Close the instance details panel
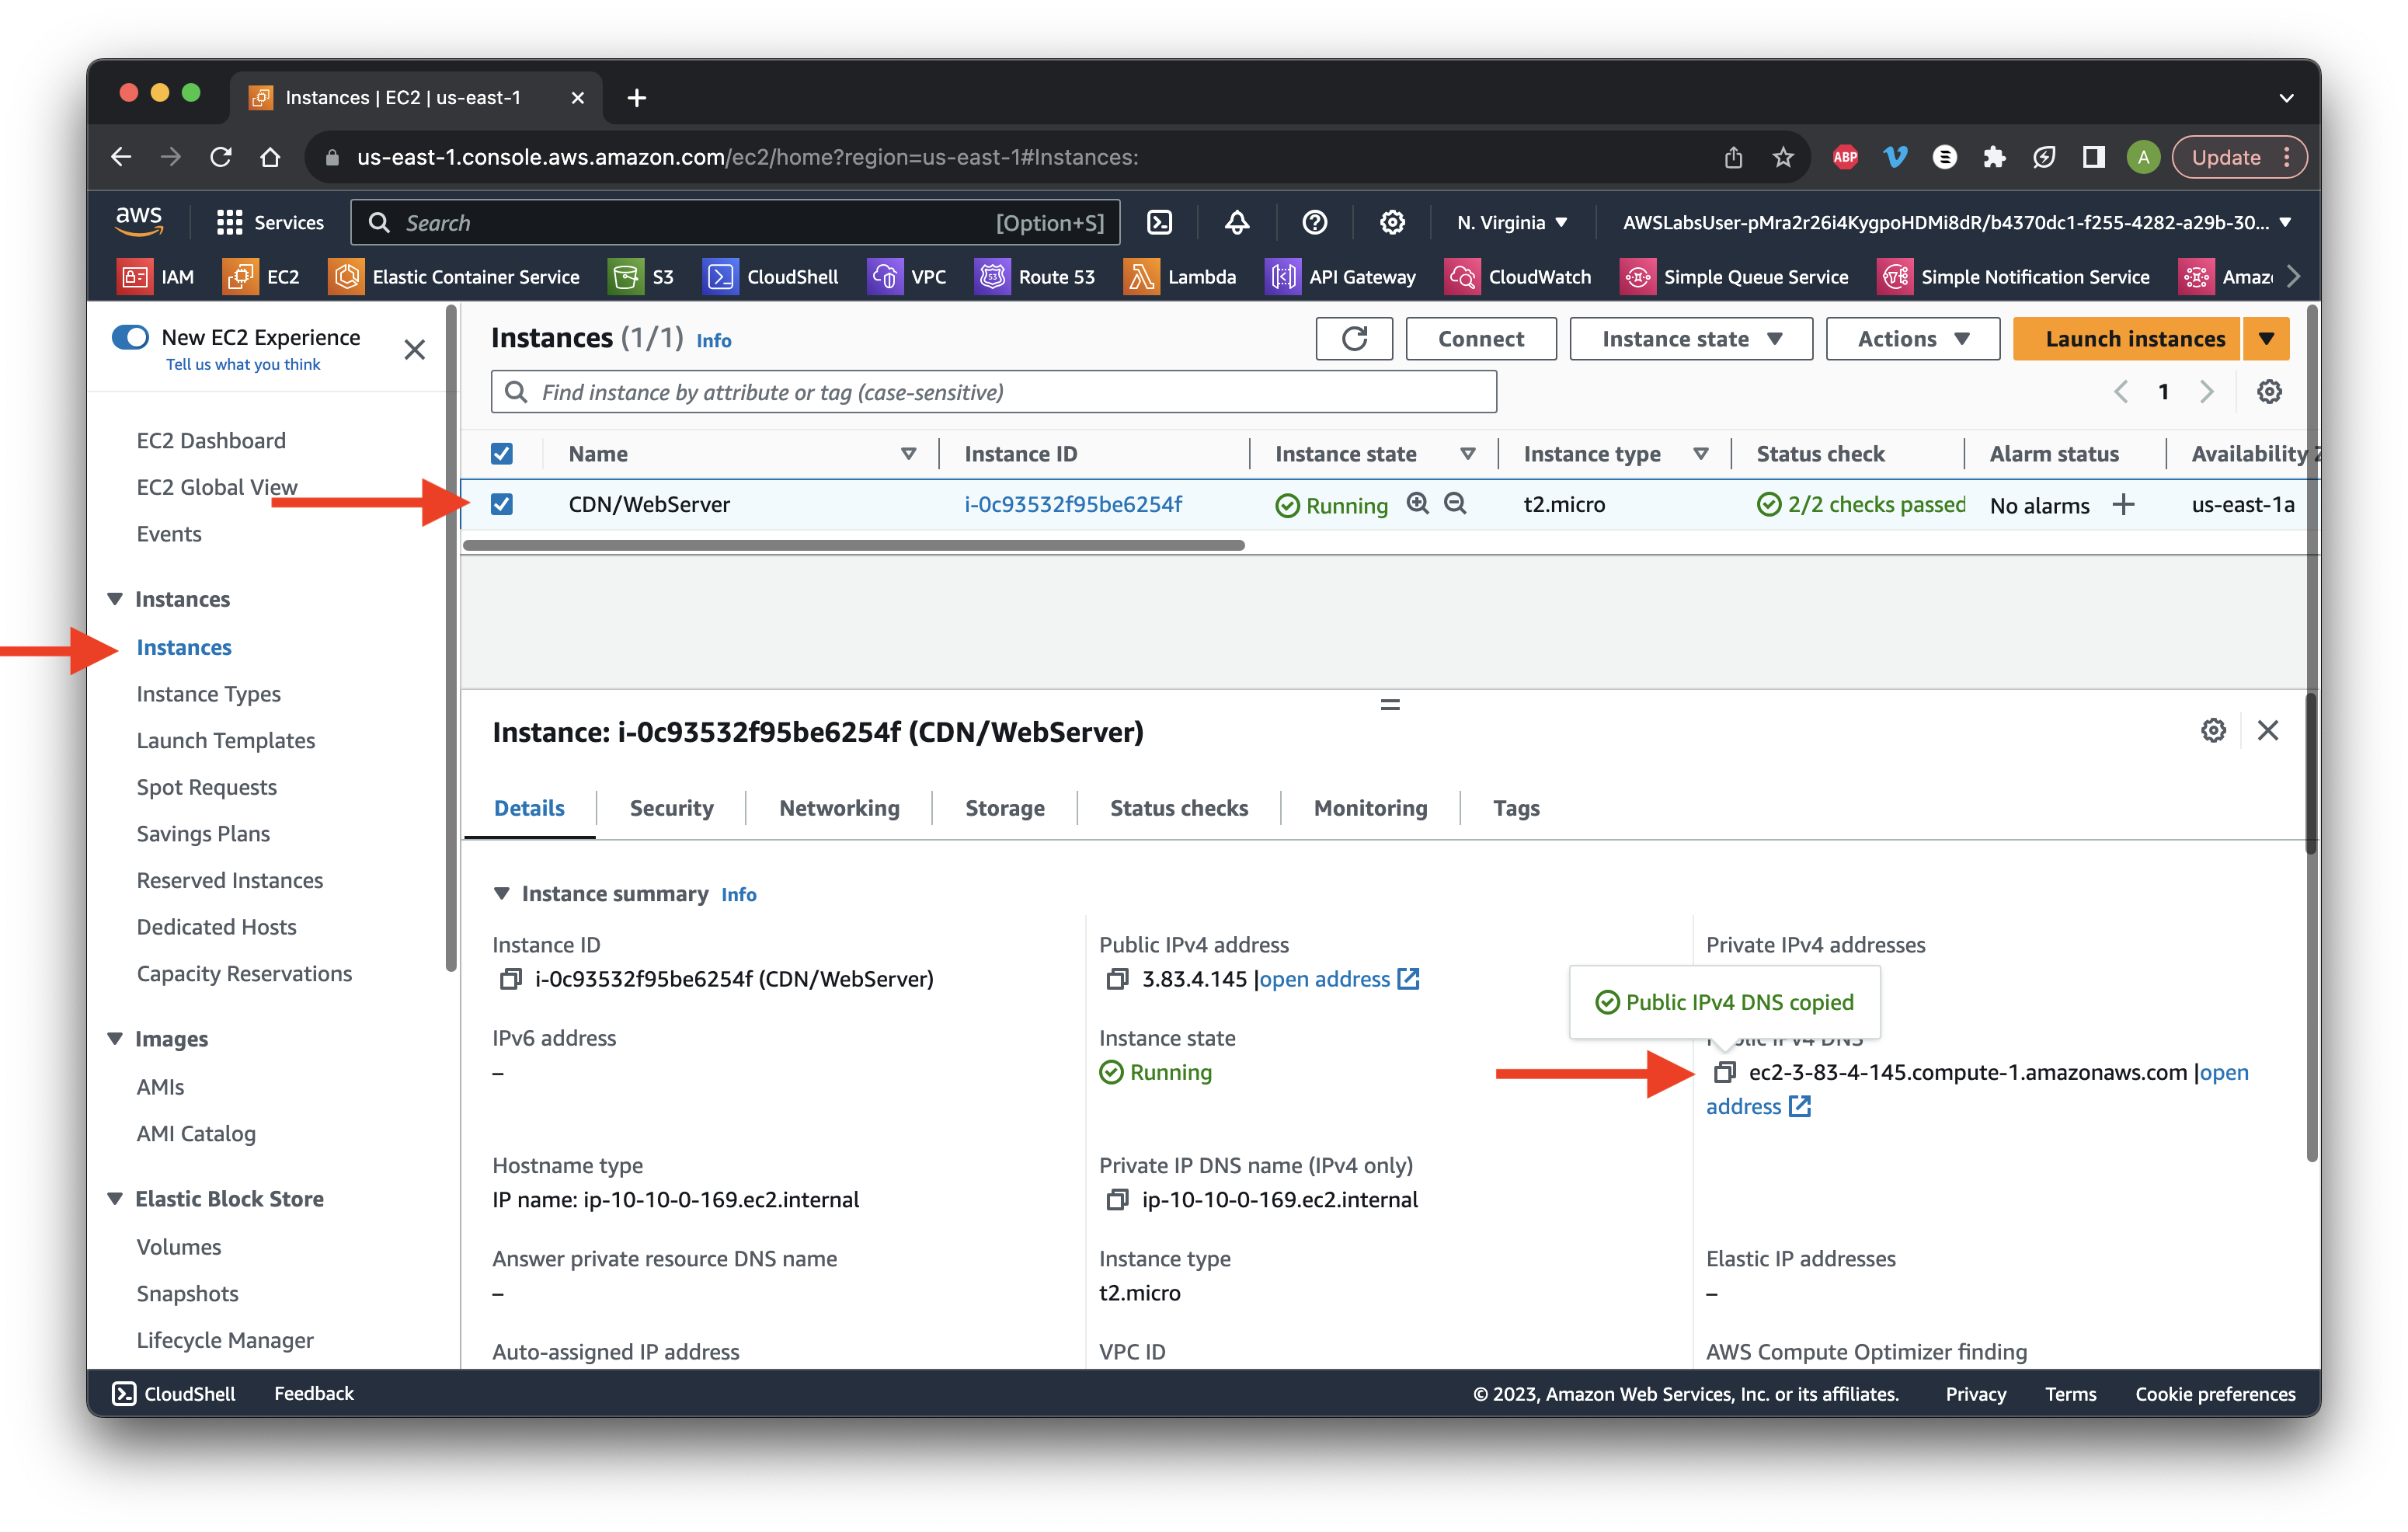 (2267, 731)
